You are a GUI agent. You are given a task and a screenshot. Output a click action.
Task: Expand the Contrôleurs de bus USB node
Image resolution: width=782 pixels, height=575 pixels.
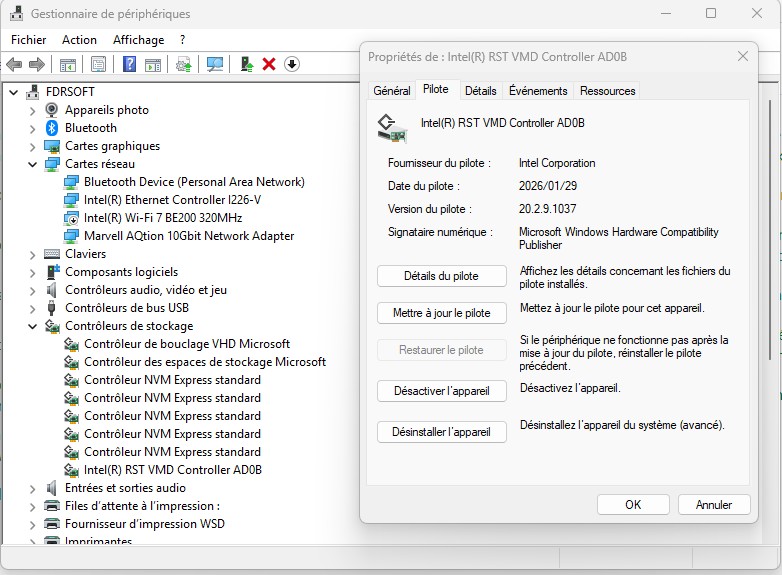point(33,308)
